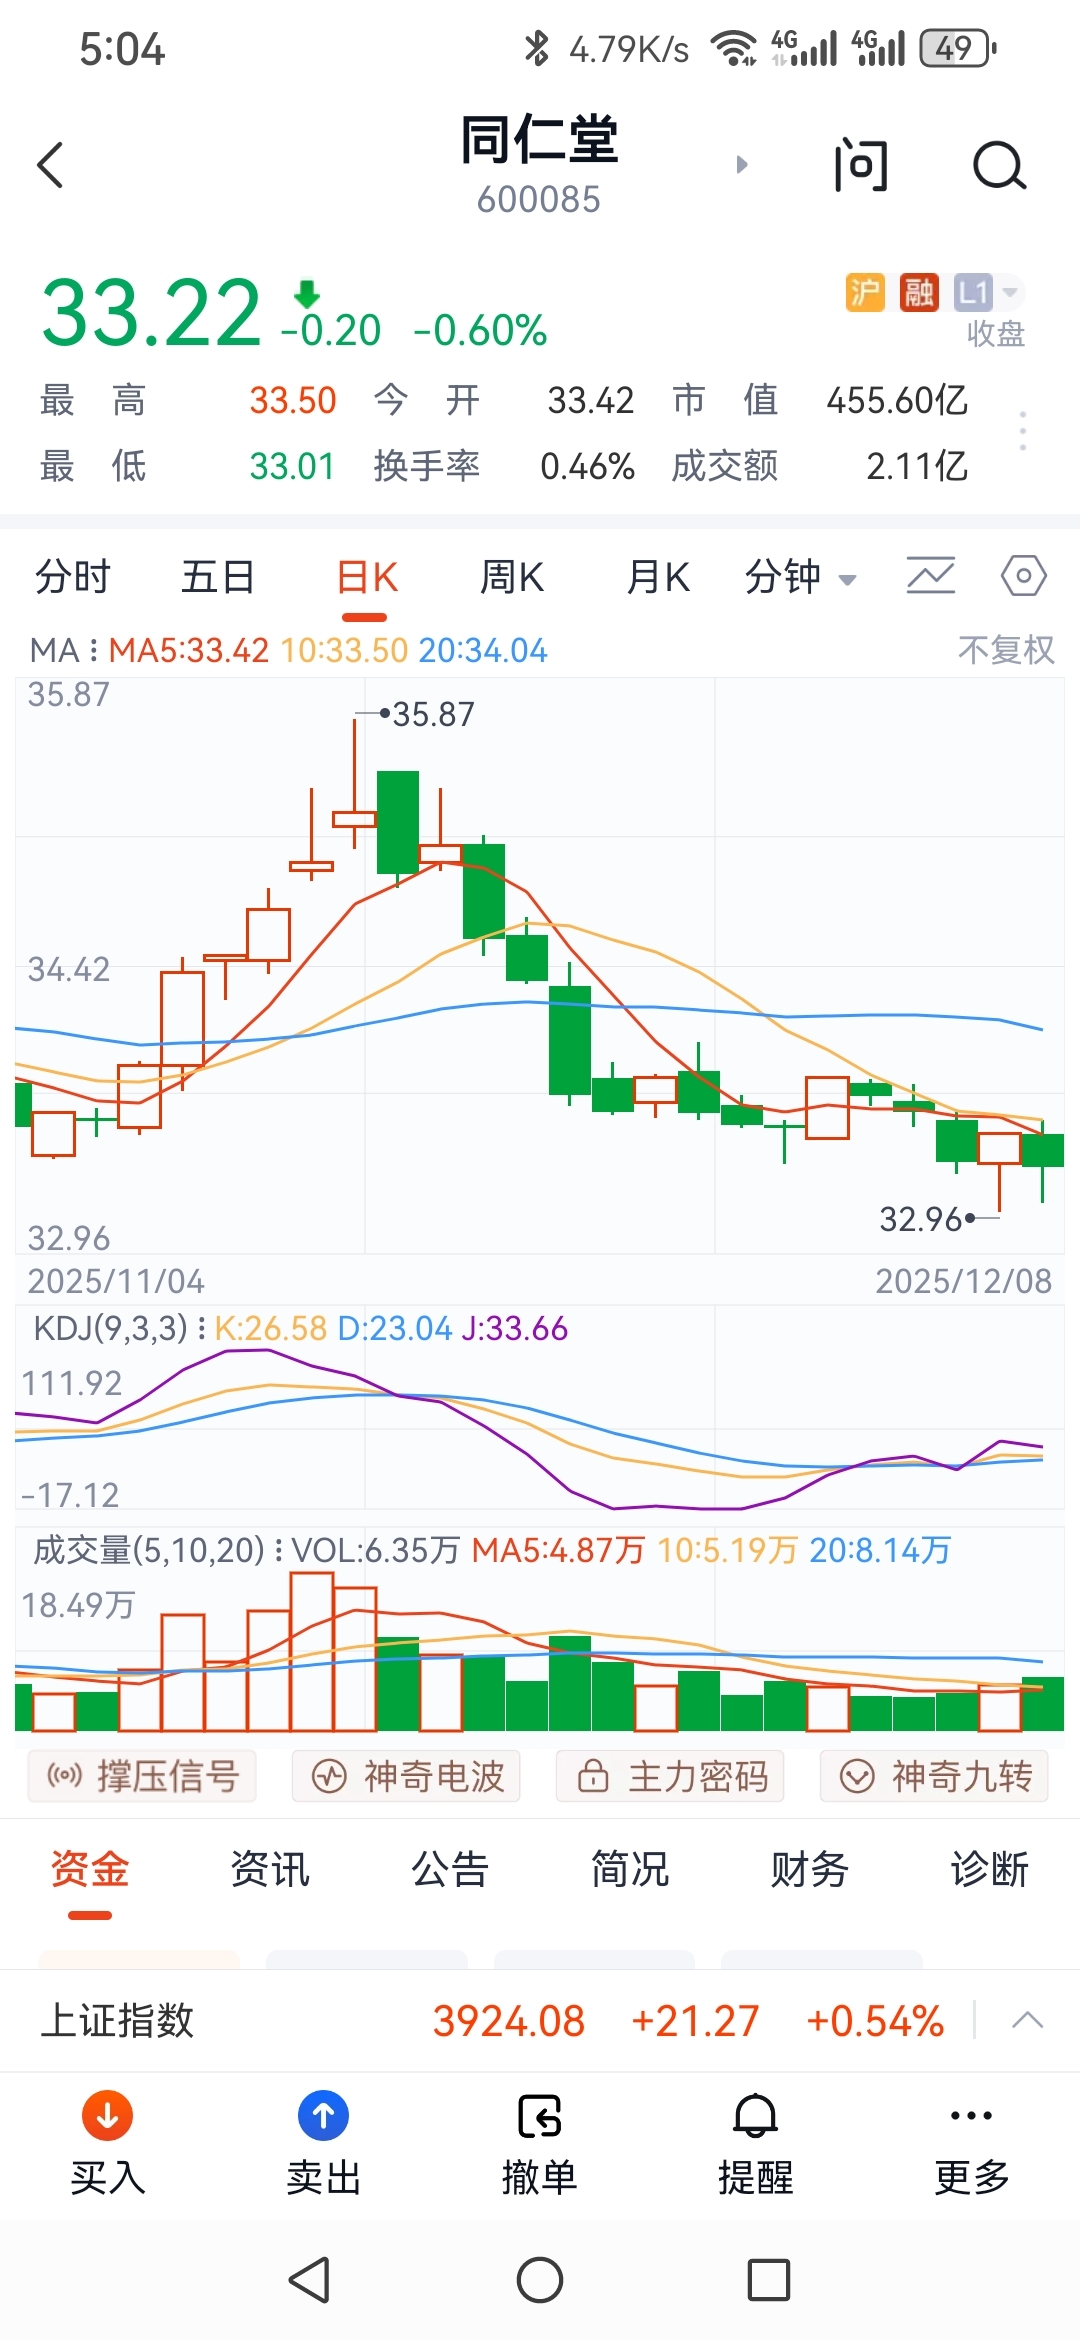Switch to the 周K chart tab
Viewport: 1080px width, 2340px height.
[511, 577]
